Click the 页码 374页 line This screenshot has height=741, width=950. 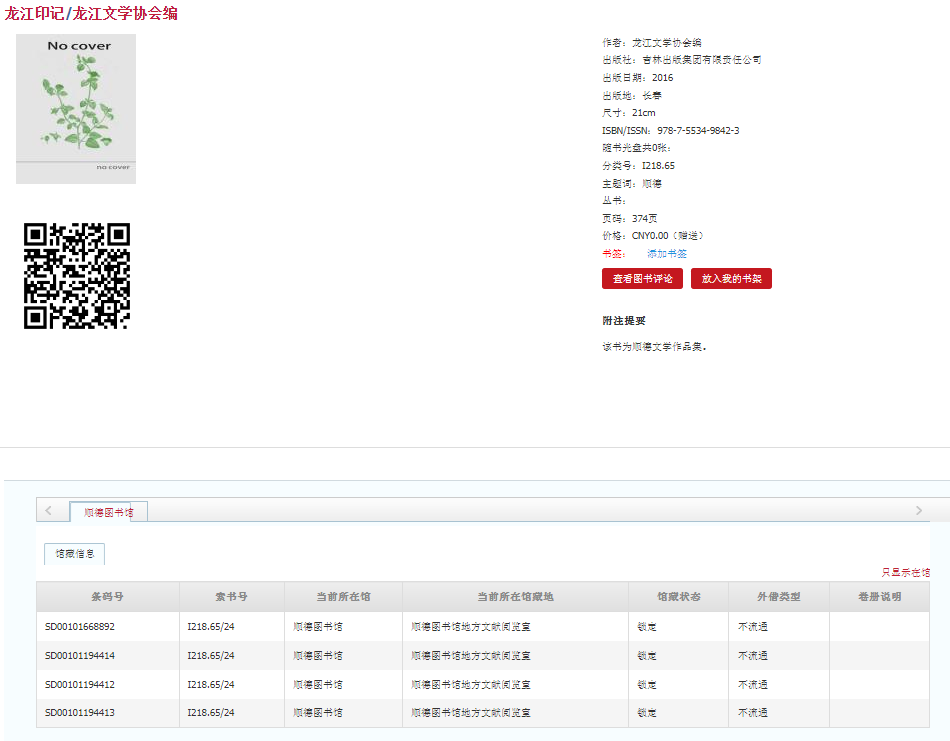(x=629, y=218)
